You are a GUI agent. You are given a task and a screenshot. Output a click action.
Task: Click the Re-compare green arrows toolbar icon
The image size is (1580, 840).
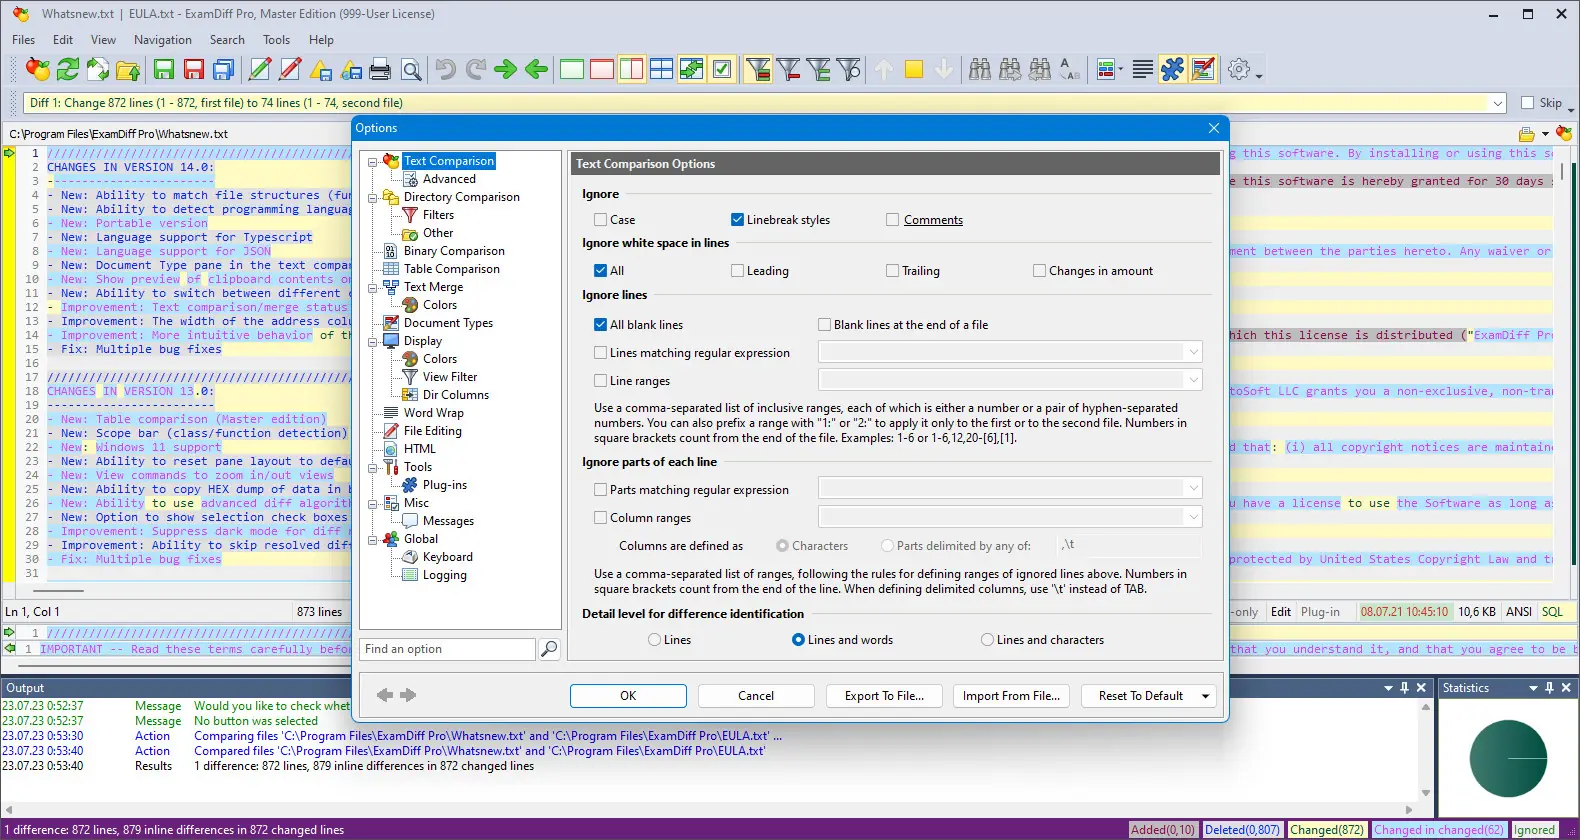(x=68, y=69)
